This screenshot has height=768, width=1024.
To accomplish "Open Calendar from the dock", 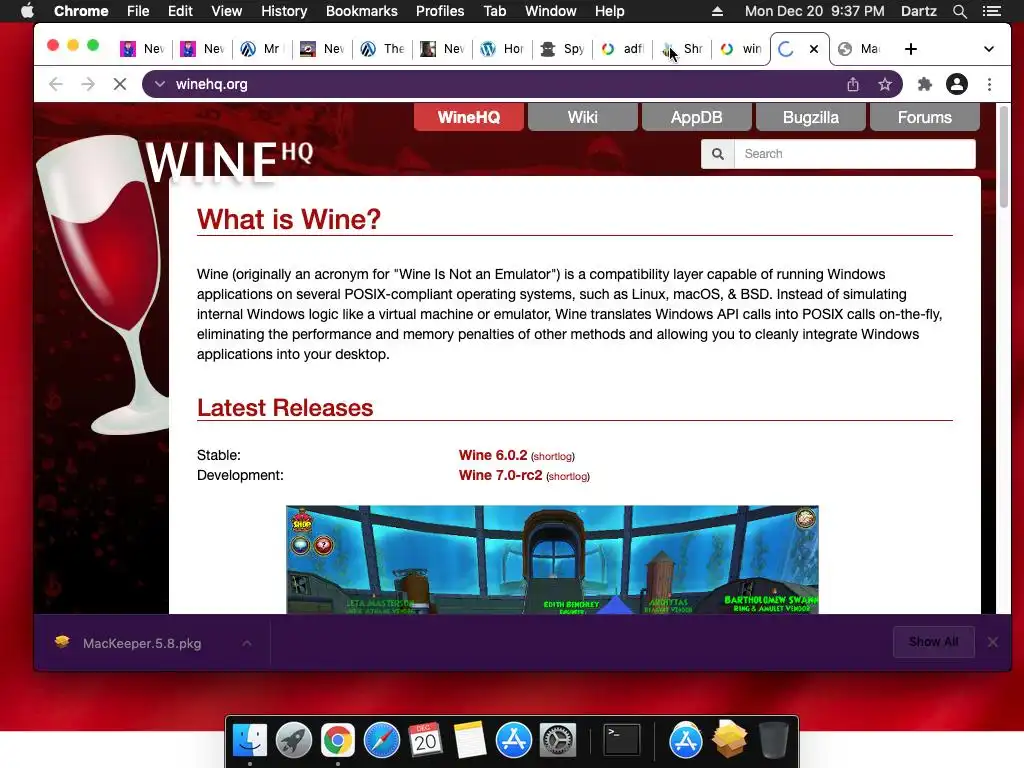I will 425,741.
